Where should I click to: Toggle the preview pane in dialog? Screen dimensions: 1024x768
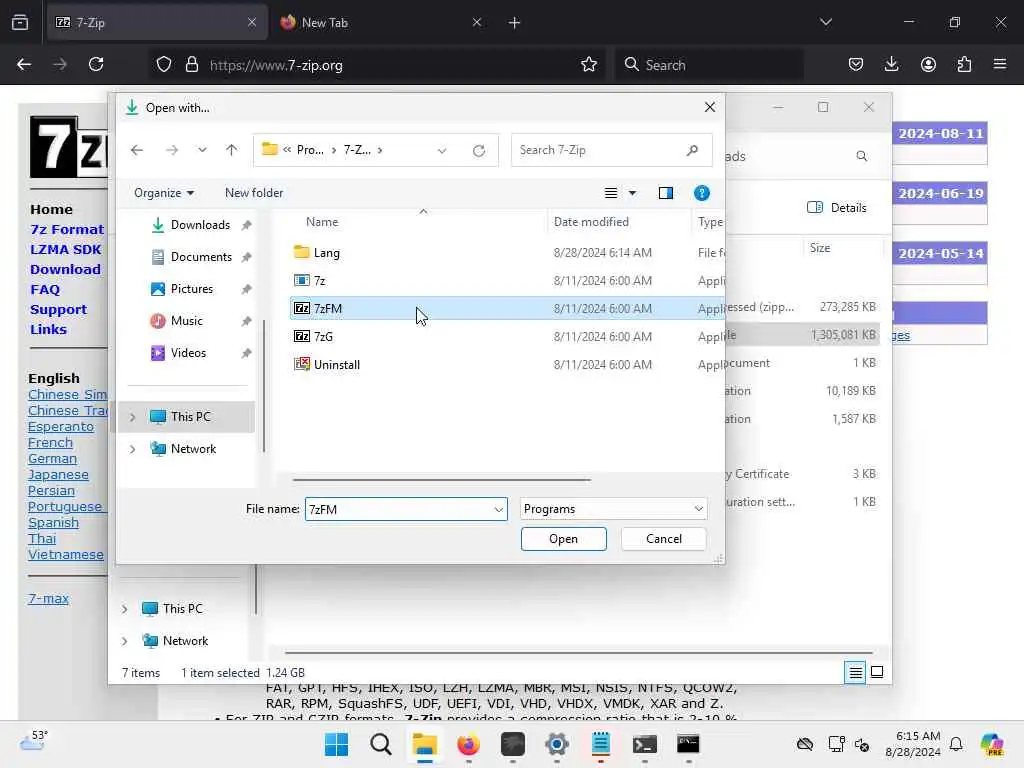point(665,193)
